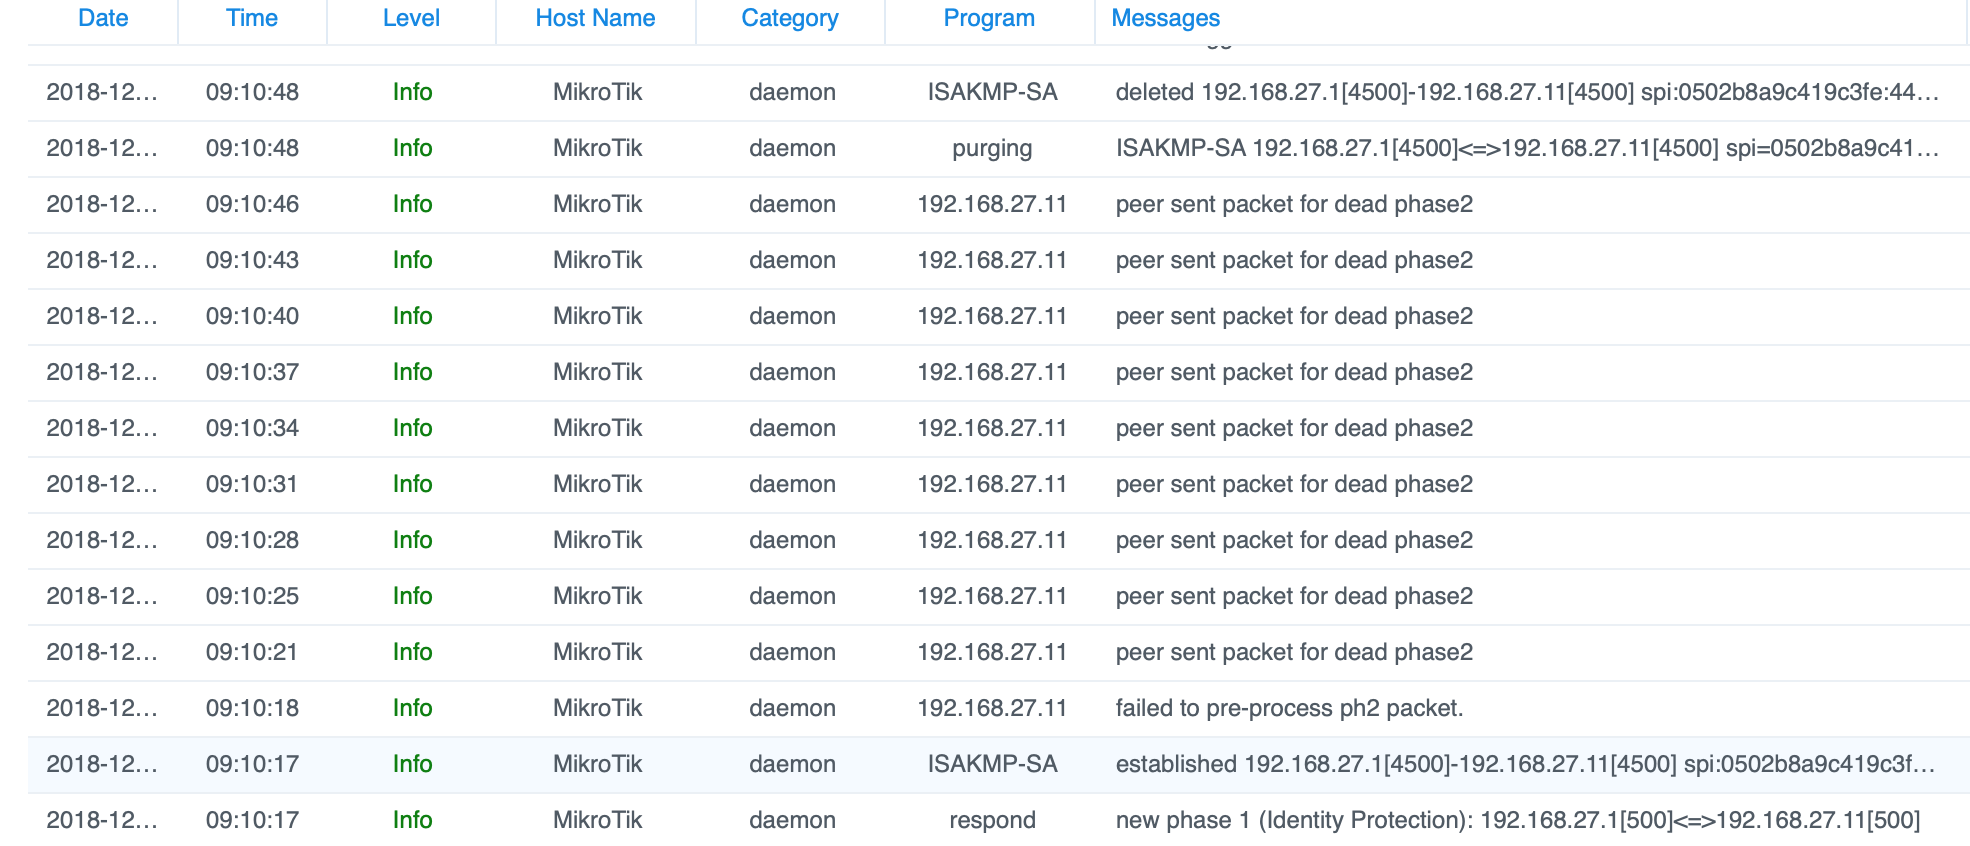Select the purging program cell
Viewport: 1970px width, 846px height.
tap(992, 148)
